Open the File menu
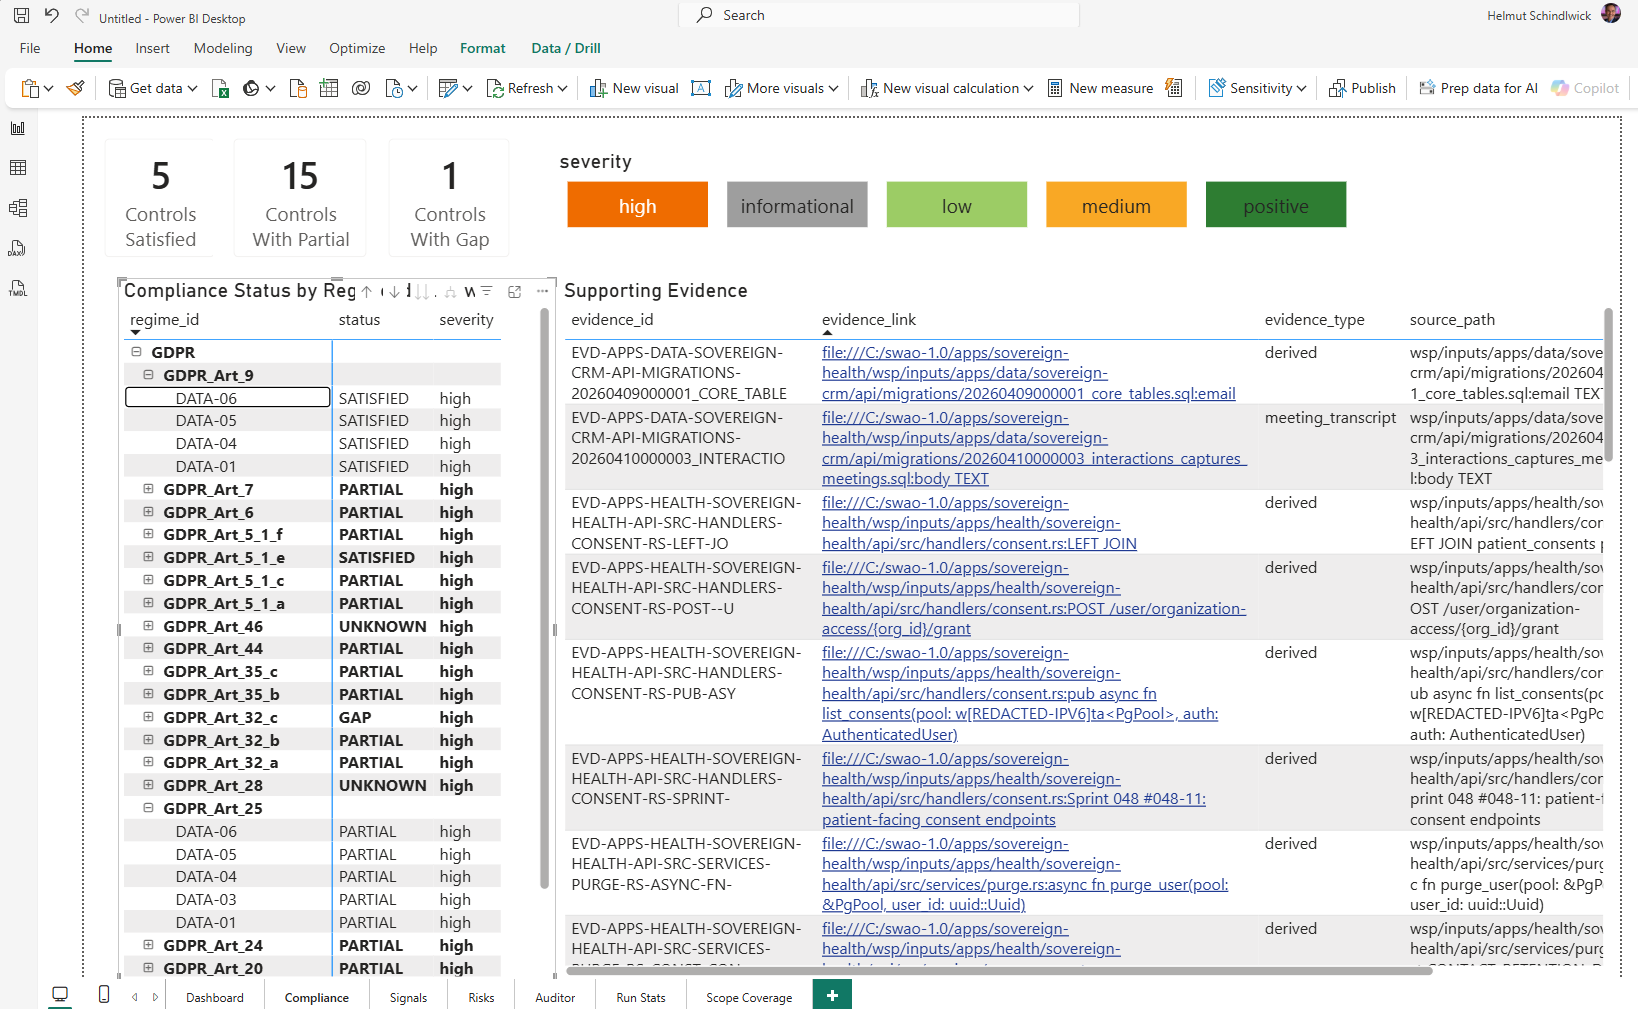1638x1009 pixels. pos(30,48)
